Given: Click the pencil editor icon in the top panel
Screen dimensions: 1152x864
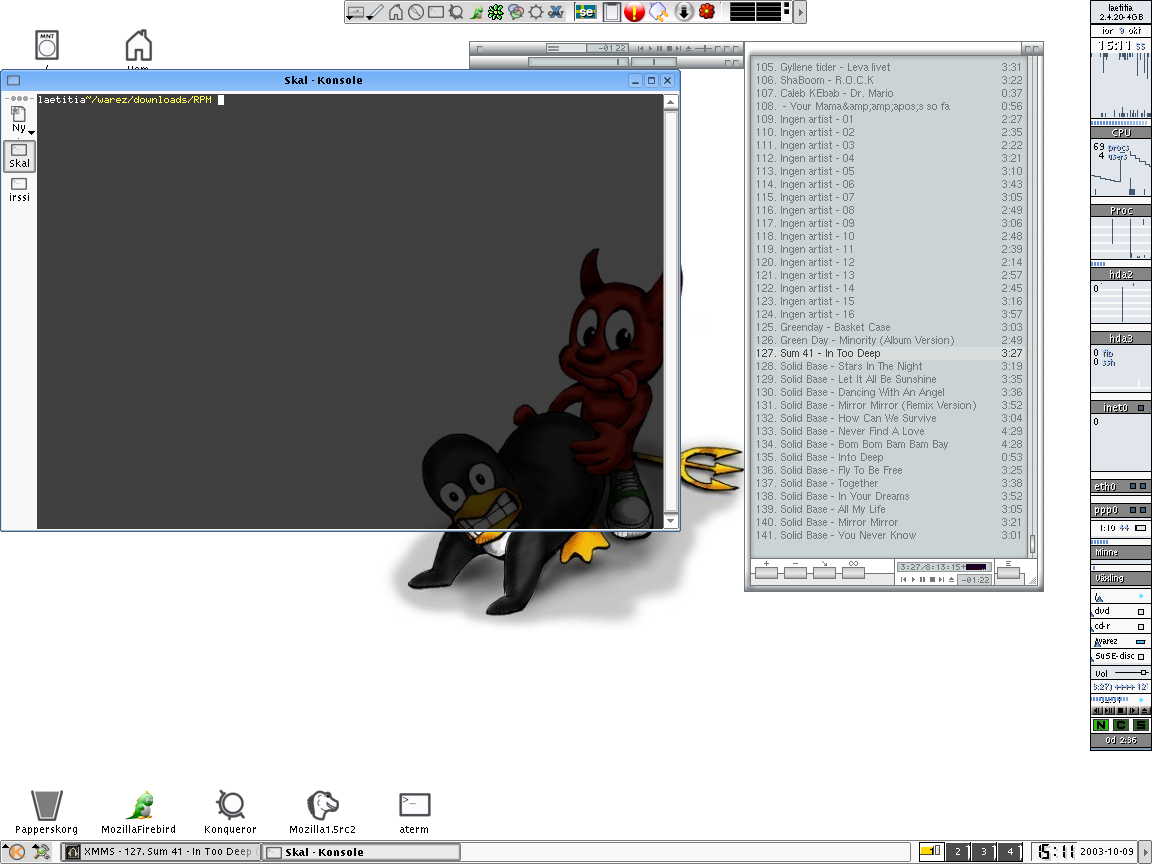Looking at the screenshot, I should click(x=375, y=12).
